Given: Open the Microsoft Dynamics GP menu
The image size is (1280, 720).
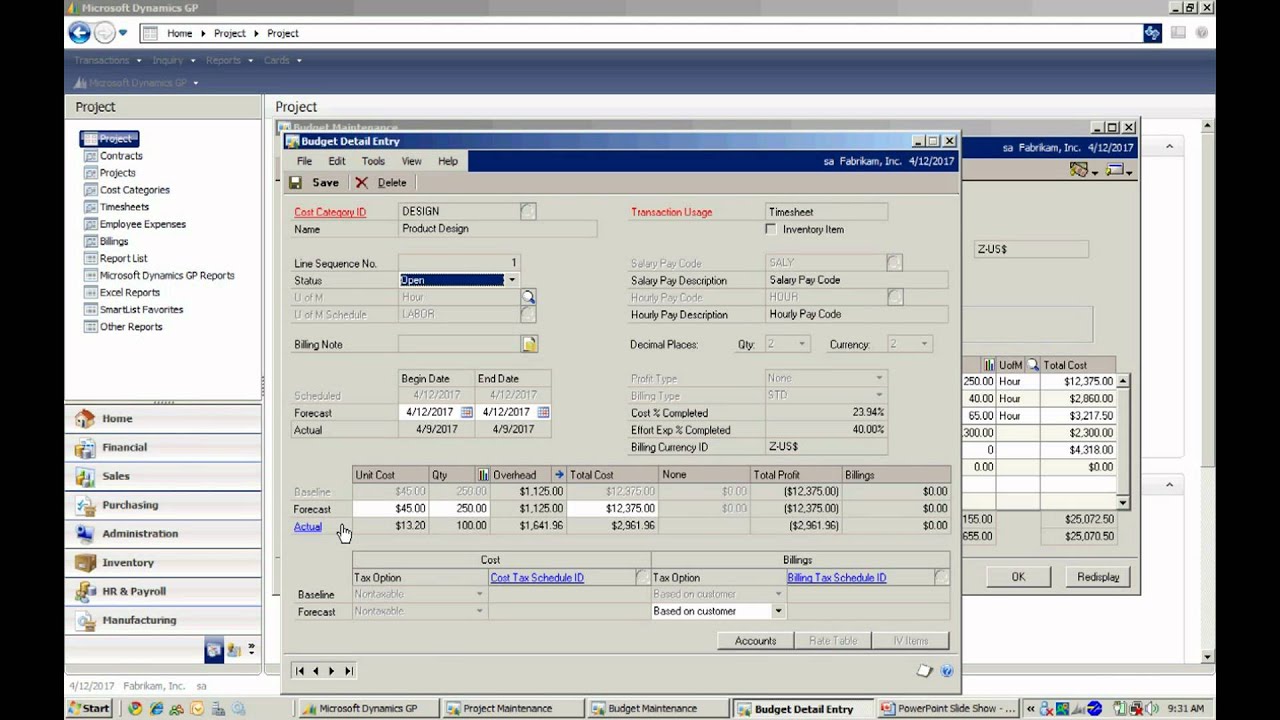Looking at the screenshot, I should click(x=138, y=83).
